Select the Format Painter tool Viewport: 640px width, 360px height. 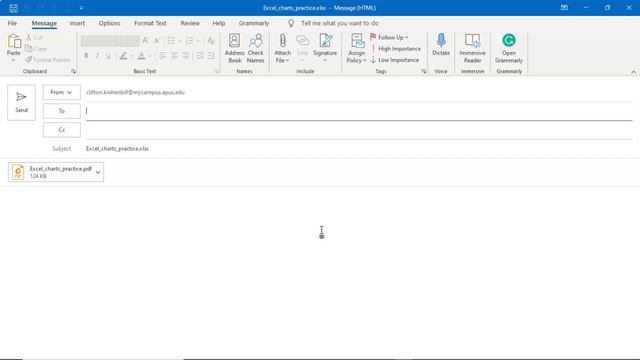[x=48, y=60]
